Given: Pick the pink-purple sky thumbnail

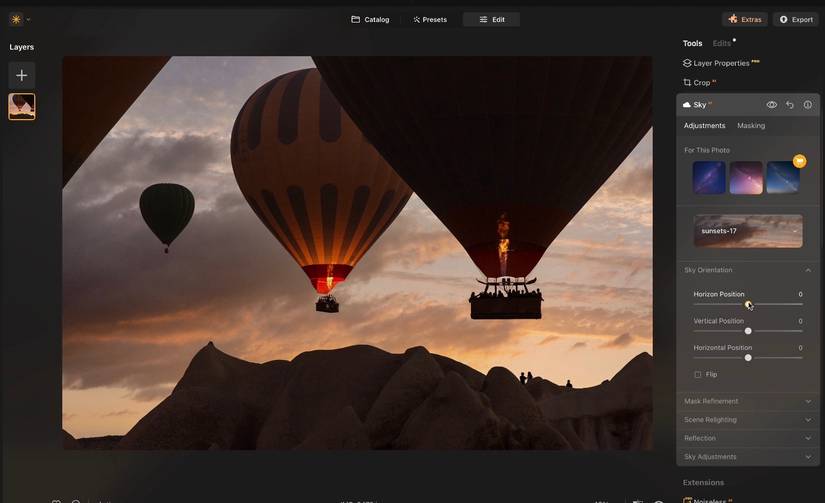Looking at the screenshot, I should coord(746,178).
